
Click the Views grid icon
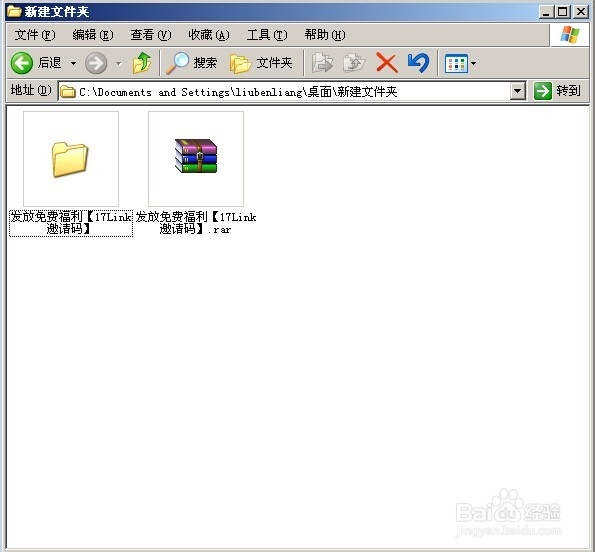point(456,64)
